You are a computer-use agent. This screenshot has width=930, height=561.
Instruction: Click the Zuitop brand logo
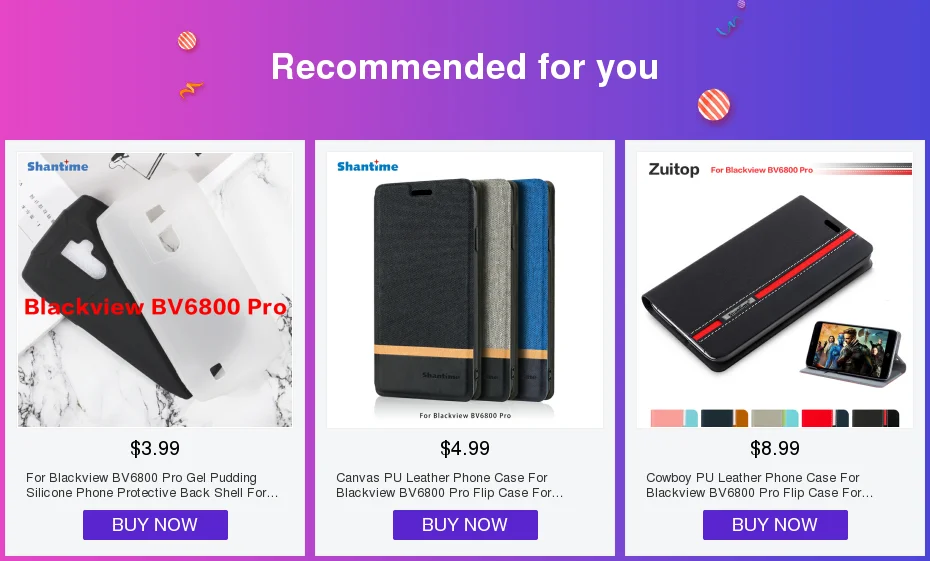pyautogui.click(x=674, y=170)
